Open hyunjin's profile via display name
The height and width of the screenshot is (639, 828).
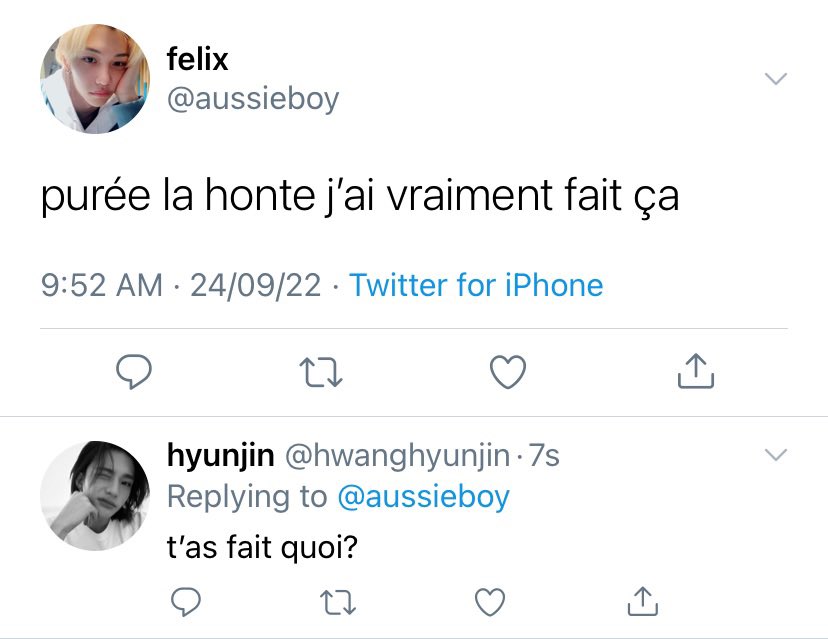click(221, 456)
